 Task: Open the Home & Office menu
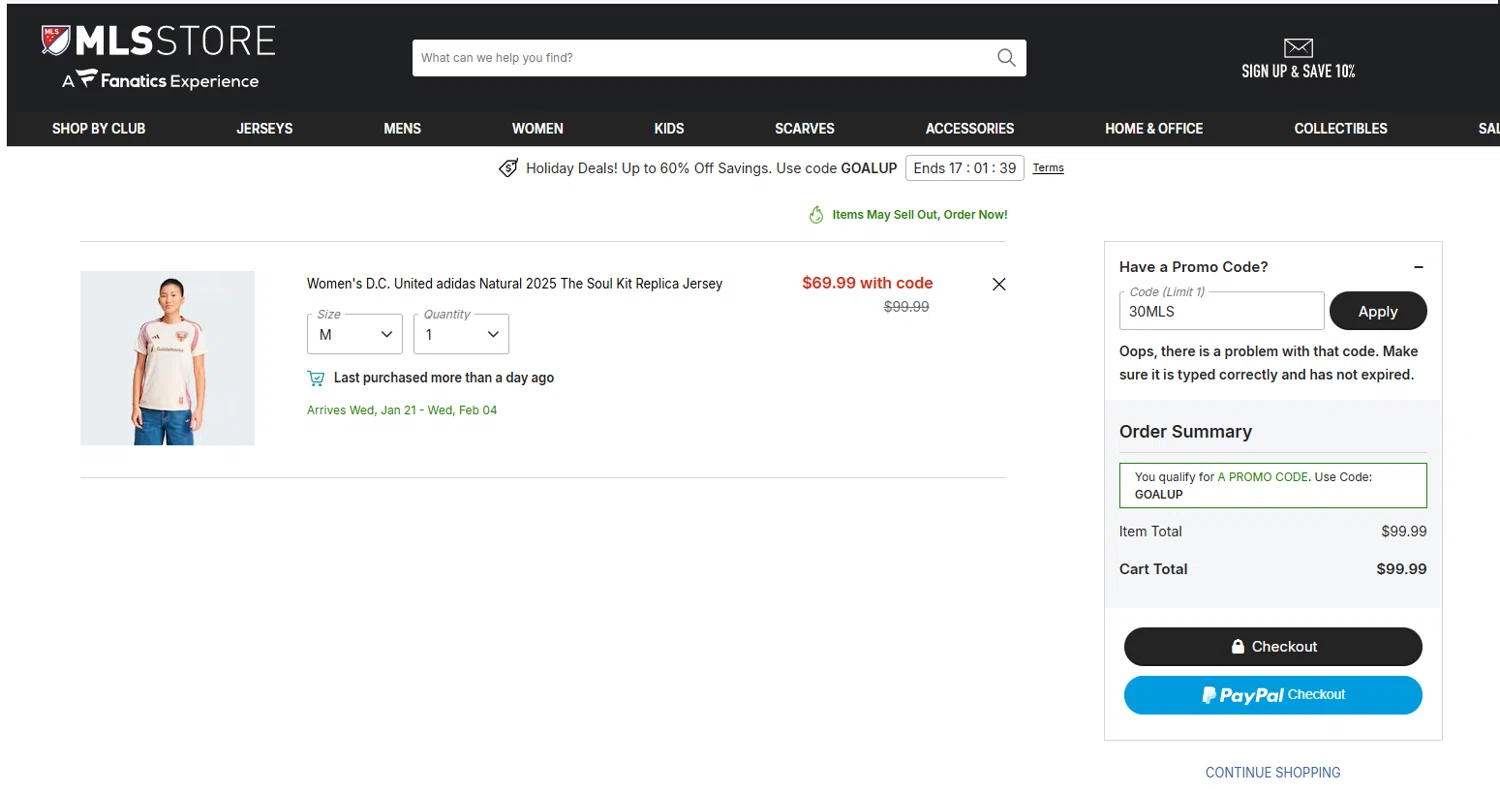point(1154,129)
